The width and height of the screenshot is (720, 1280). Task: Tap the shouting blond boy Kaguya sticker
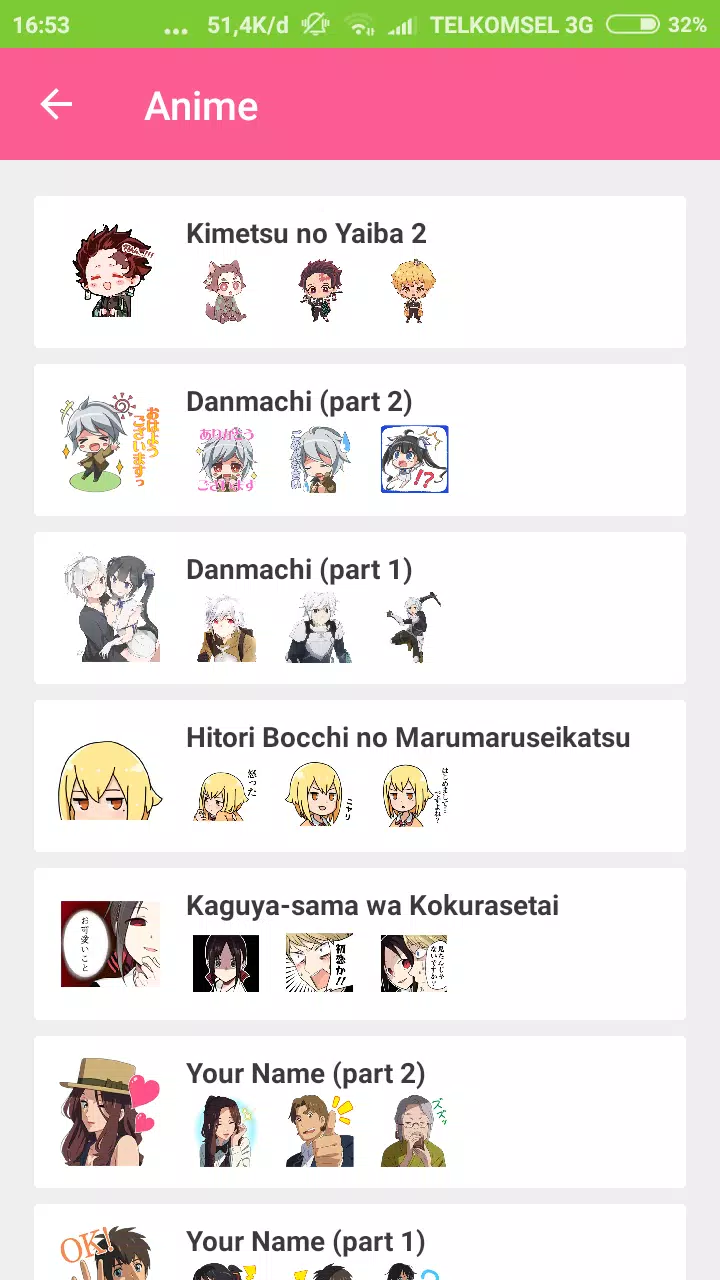tap(320, 963)
